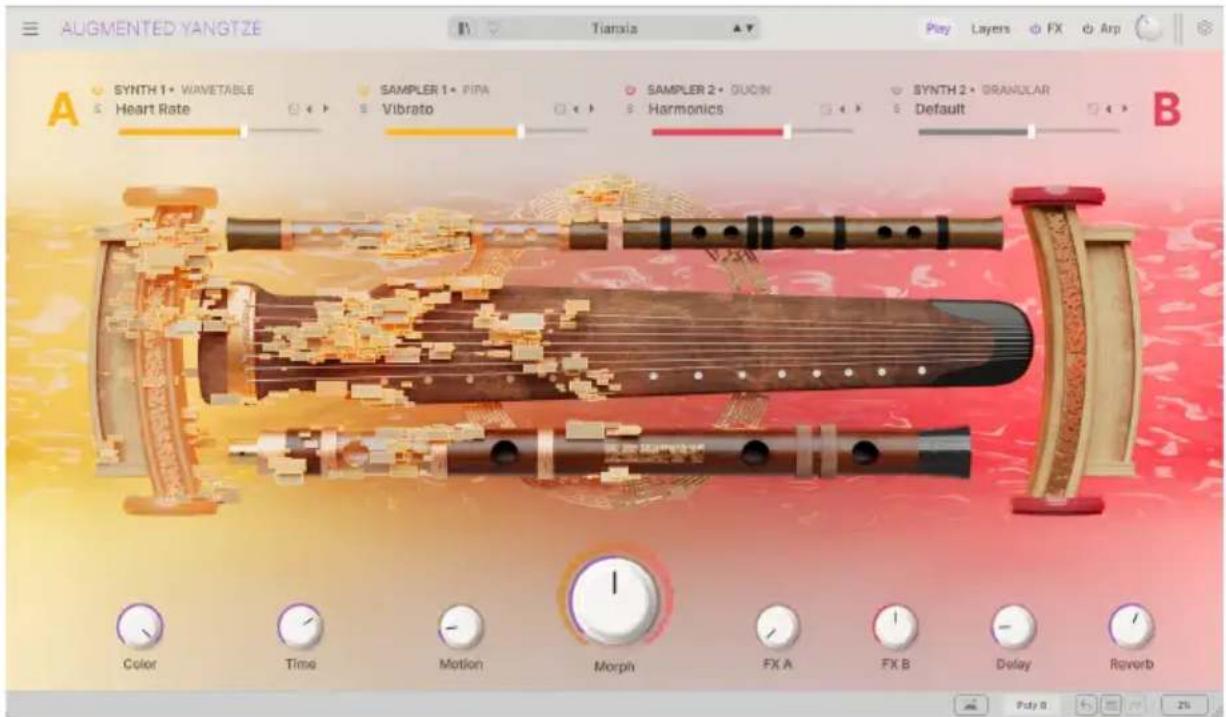Open the Vibrato sample selector
1226x717 pixels.
(x=407, y=109)
